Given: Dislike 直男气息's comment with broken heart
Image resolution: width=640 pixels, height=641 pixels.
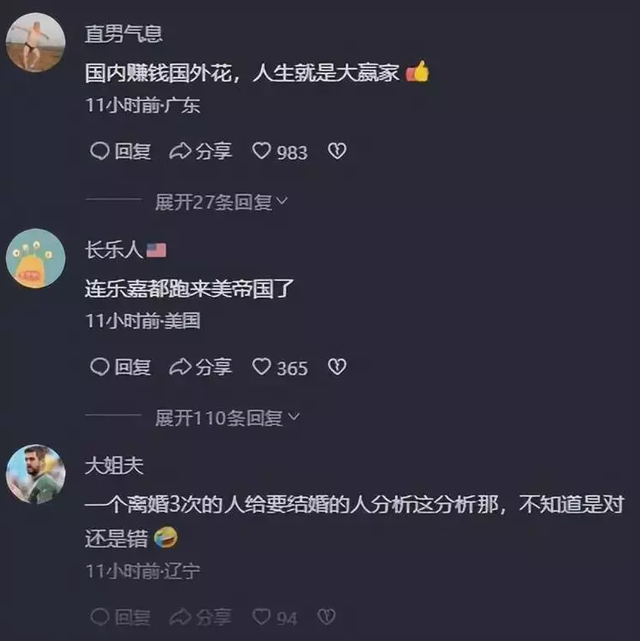Looking at the screenshot, I should point(337,151).
